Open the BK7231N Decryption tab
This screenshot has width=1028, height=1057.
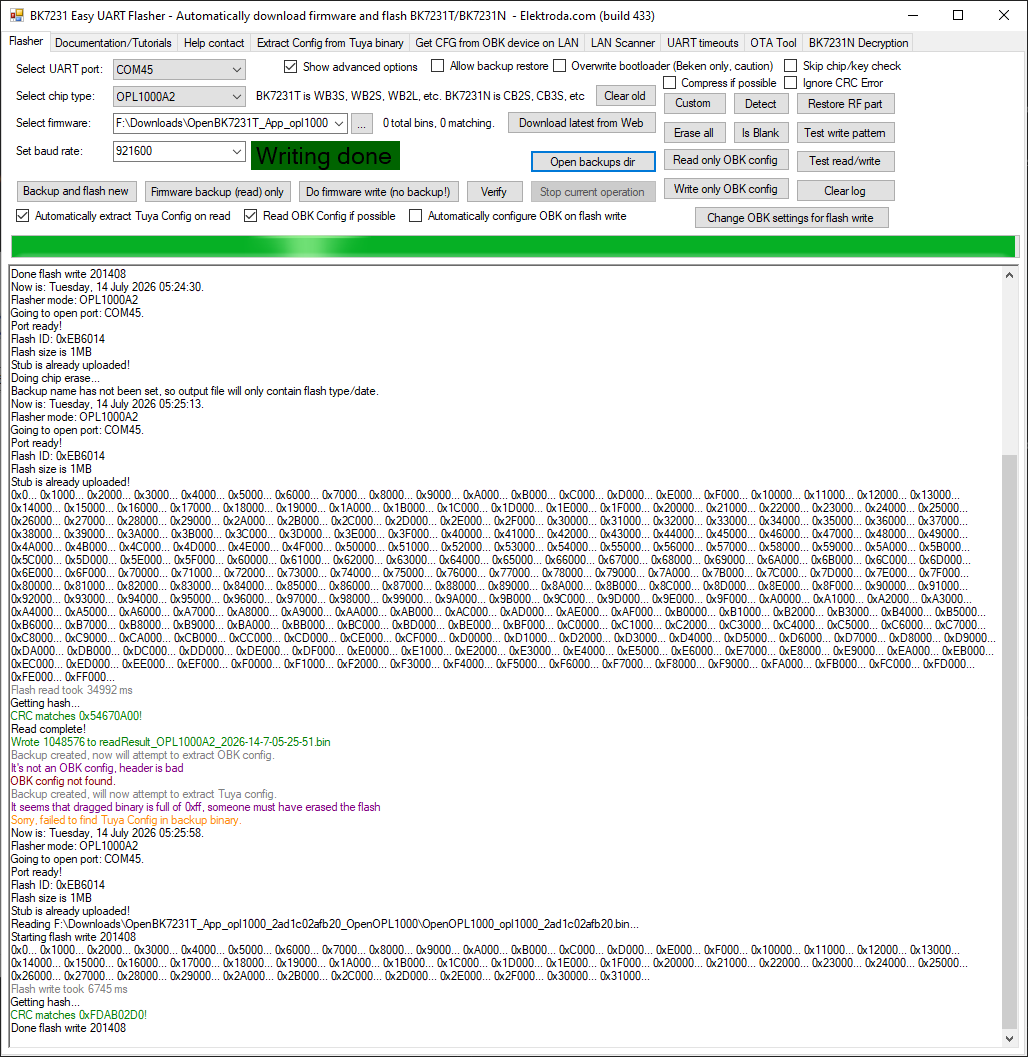point(858,42)
